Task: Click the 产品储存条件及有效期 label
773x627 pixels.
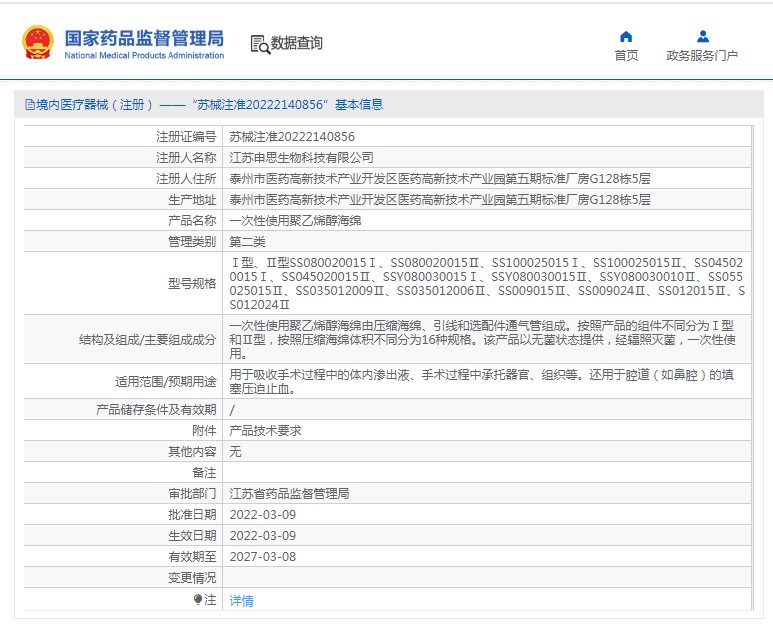Action: click(156, 410)
